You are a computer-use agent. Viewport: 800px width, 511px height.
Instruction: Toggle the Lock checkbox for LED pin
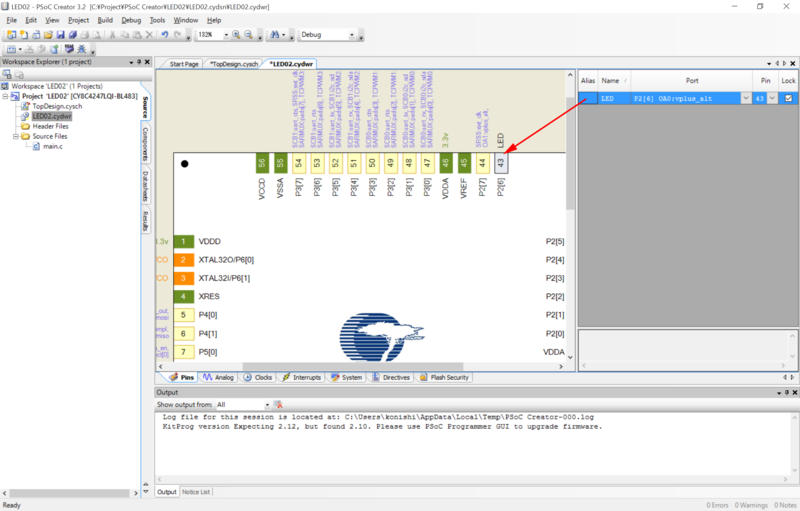point(788,98)
